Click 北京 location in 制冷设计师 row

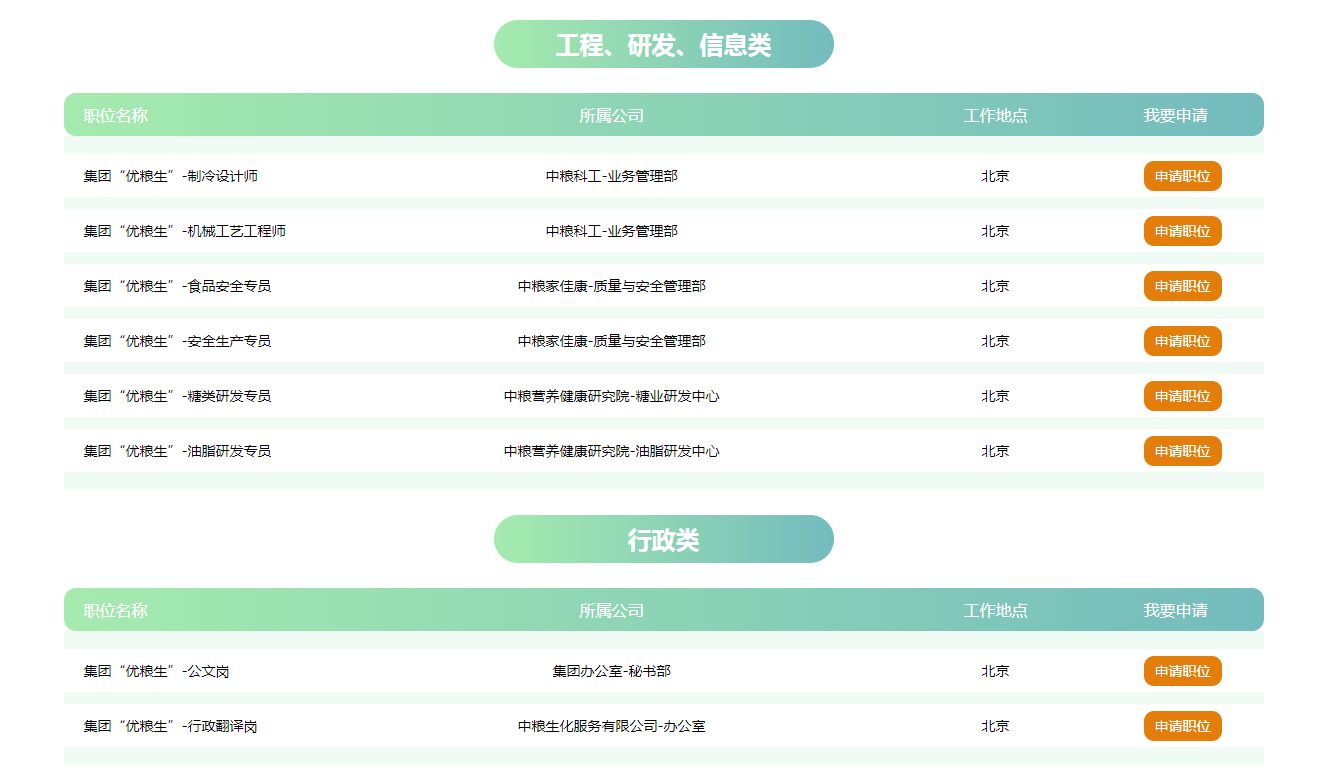click(x=995, y=176)
